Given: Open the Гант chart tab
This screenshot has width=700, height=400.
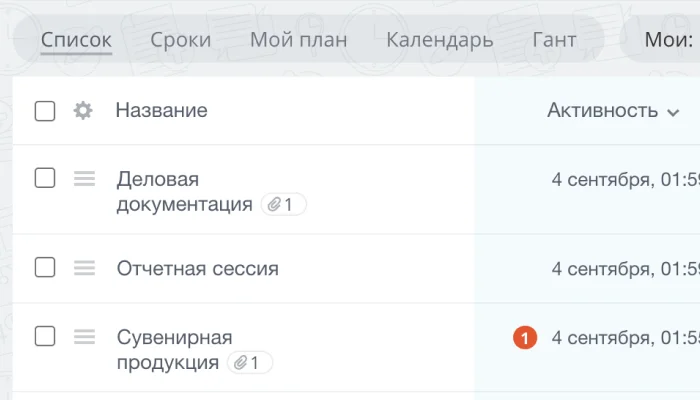Looking at the screenshot, I should [x=554, y=40].
